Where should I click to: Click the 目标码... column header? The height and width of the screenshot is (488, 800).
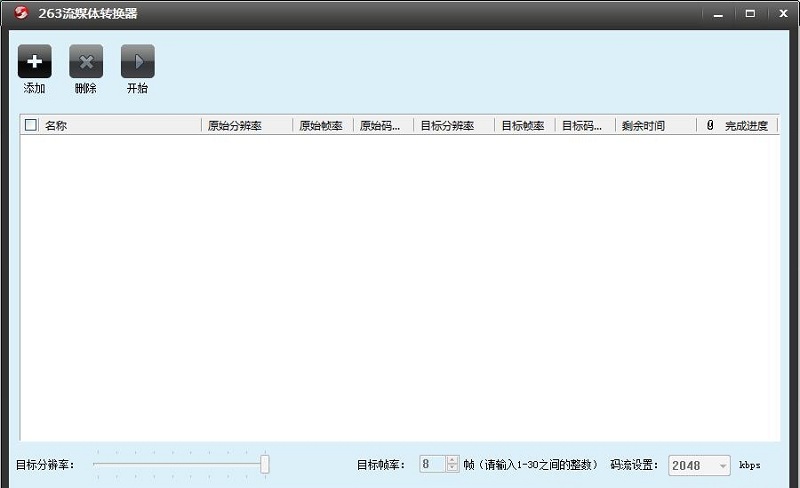585,126
